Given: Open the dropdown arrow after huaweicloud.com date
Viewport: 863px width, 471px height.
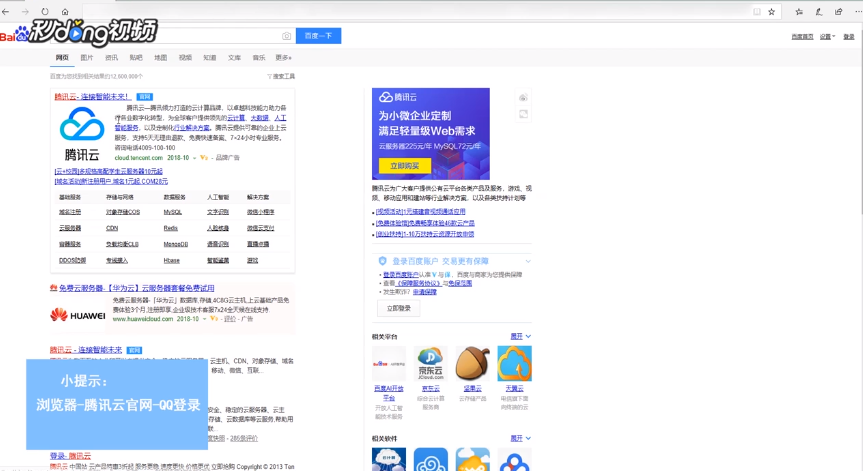Looking at the screenshot, I should [204, 319].
